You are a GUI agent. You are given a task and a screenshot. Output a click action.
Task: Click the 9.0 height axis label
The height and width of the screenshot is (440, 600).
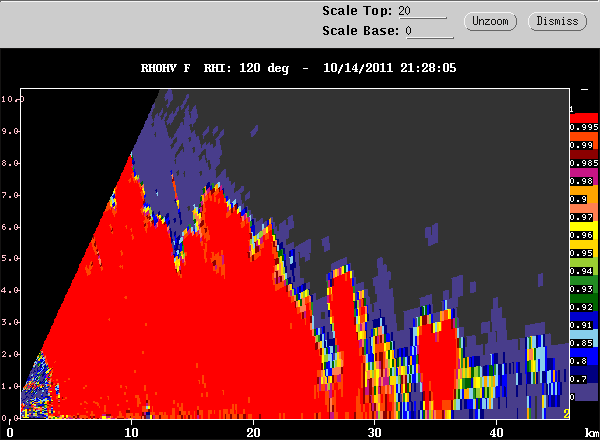[10, 131]
